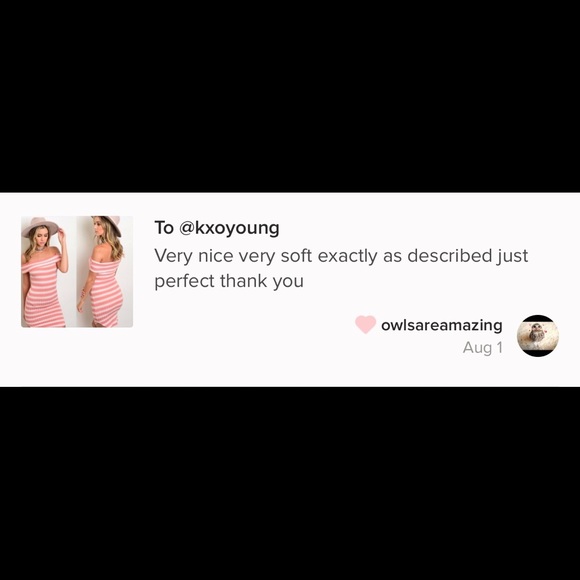The image size is (580, 580).
Task: Click the pink hat in the dress photo
Action: point(40,226)
